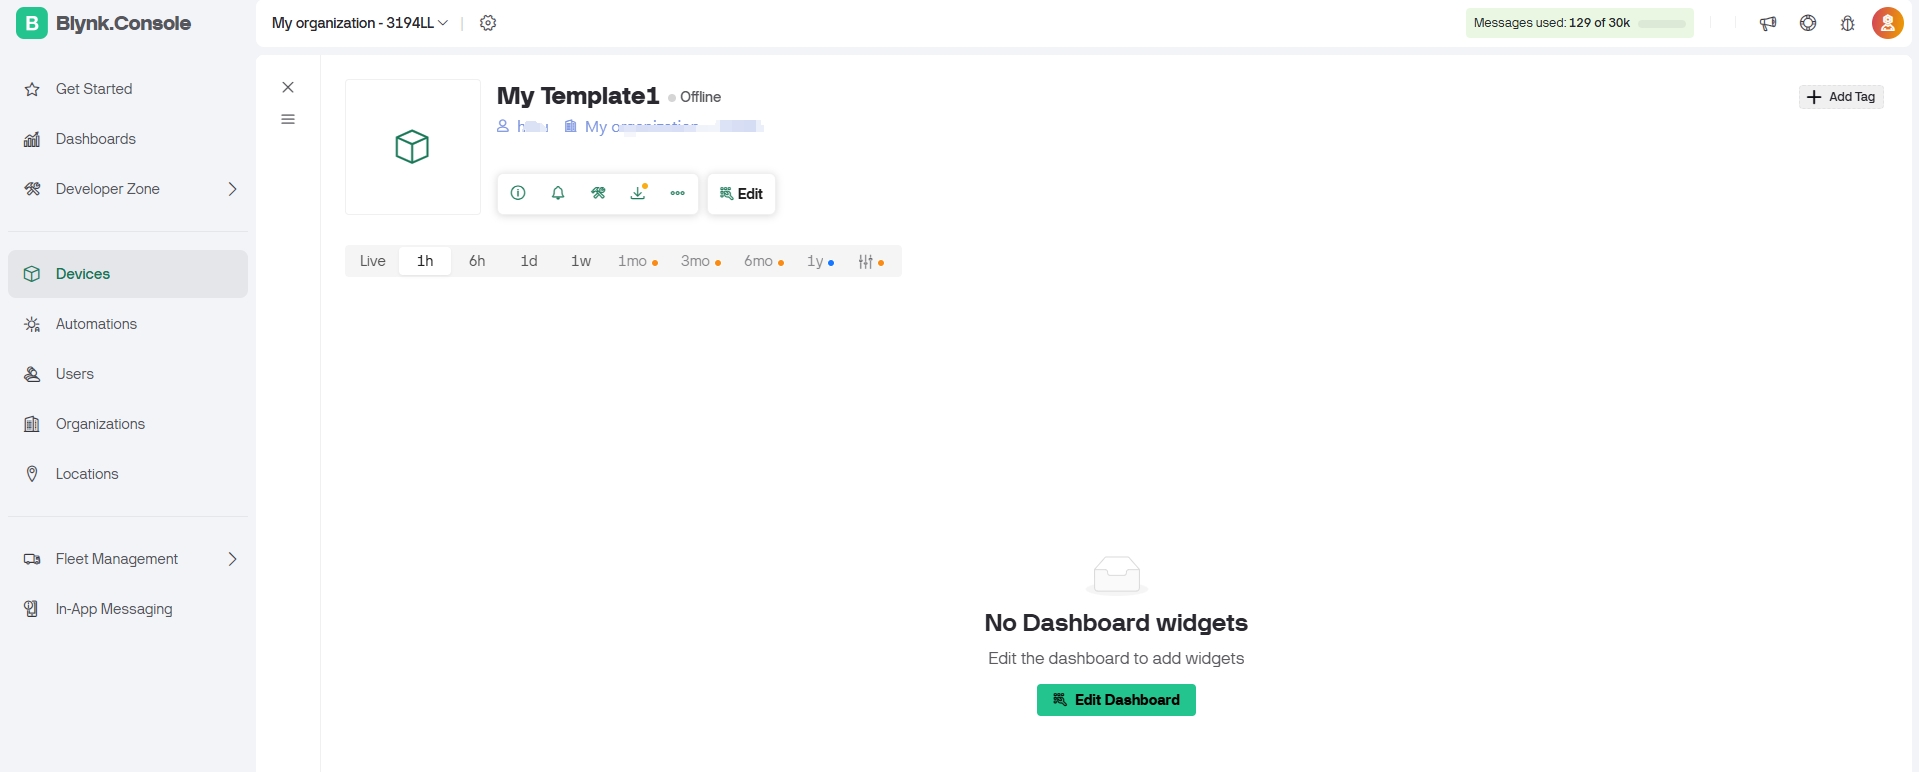This screenshot has height=772, width=1919.
Task: Go to Get Started
Action: [128, 89]
